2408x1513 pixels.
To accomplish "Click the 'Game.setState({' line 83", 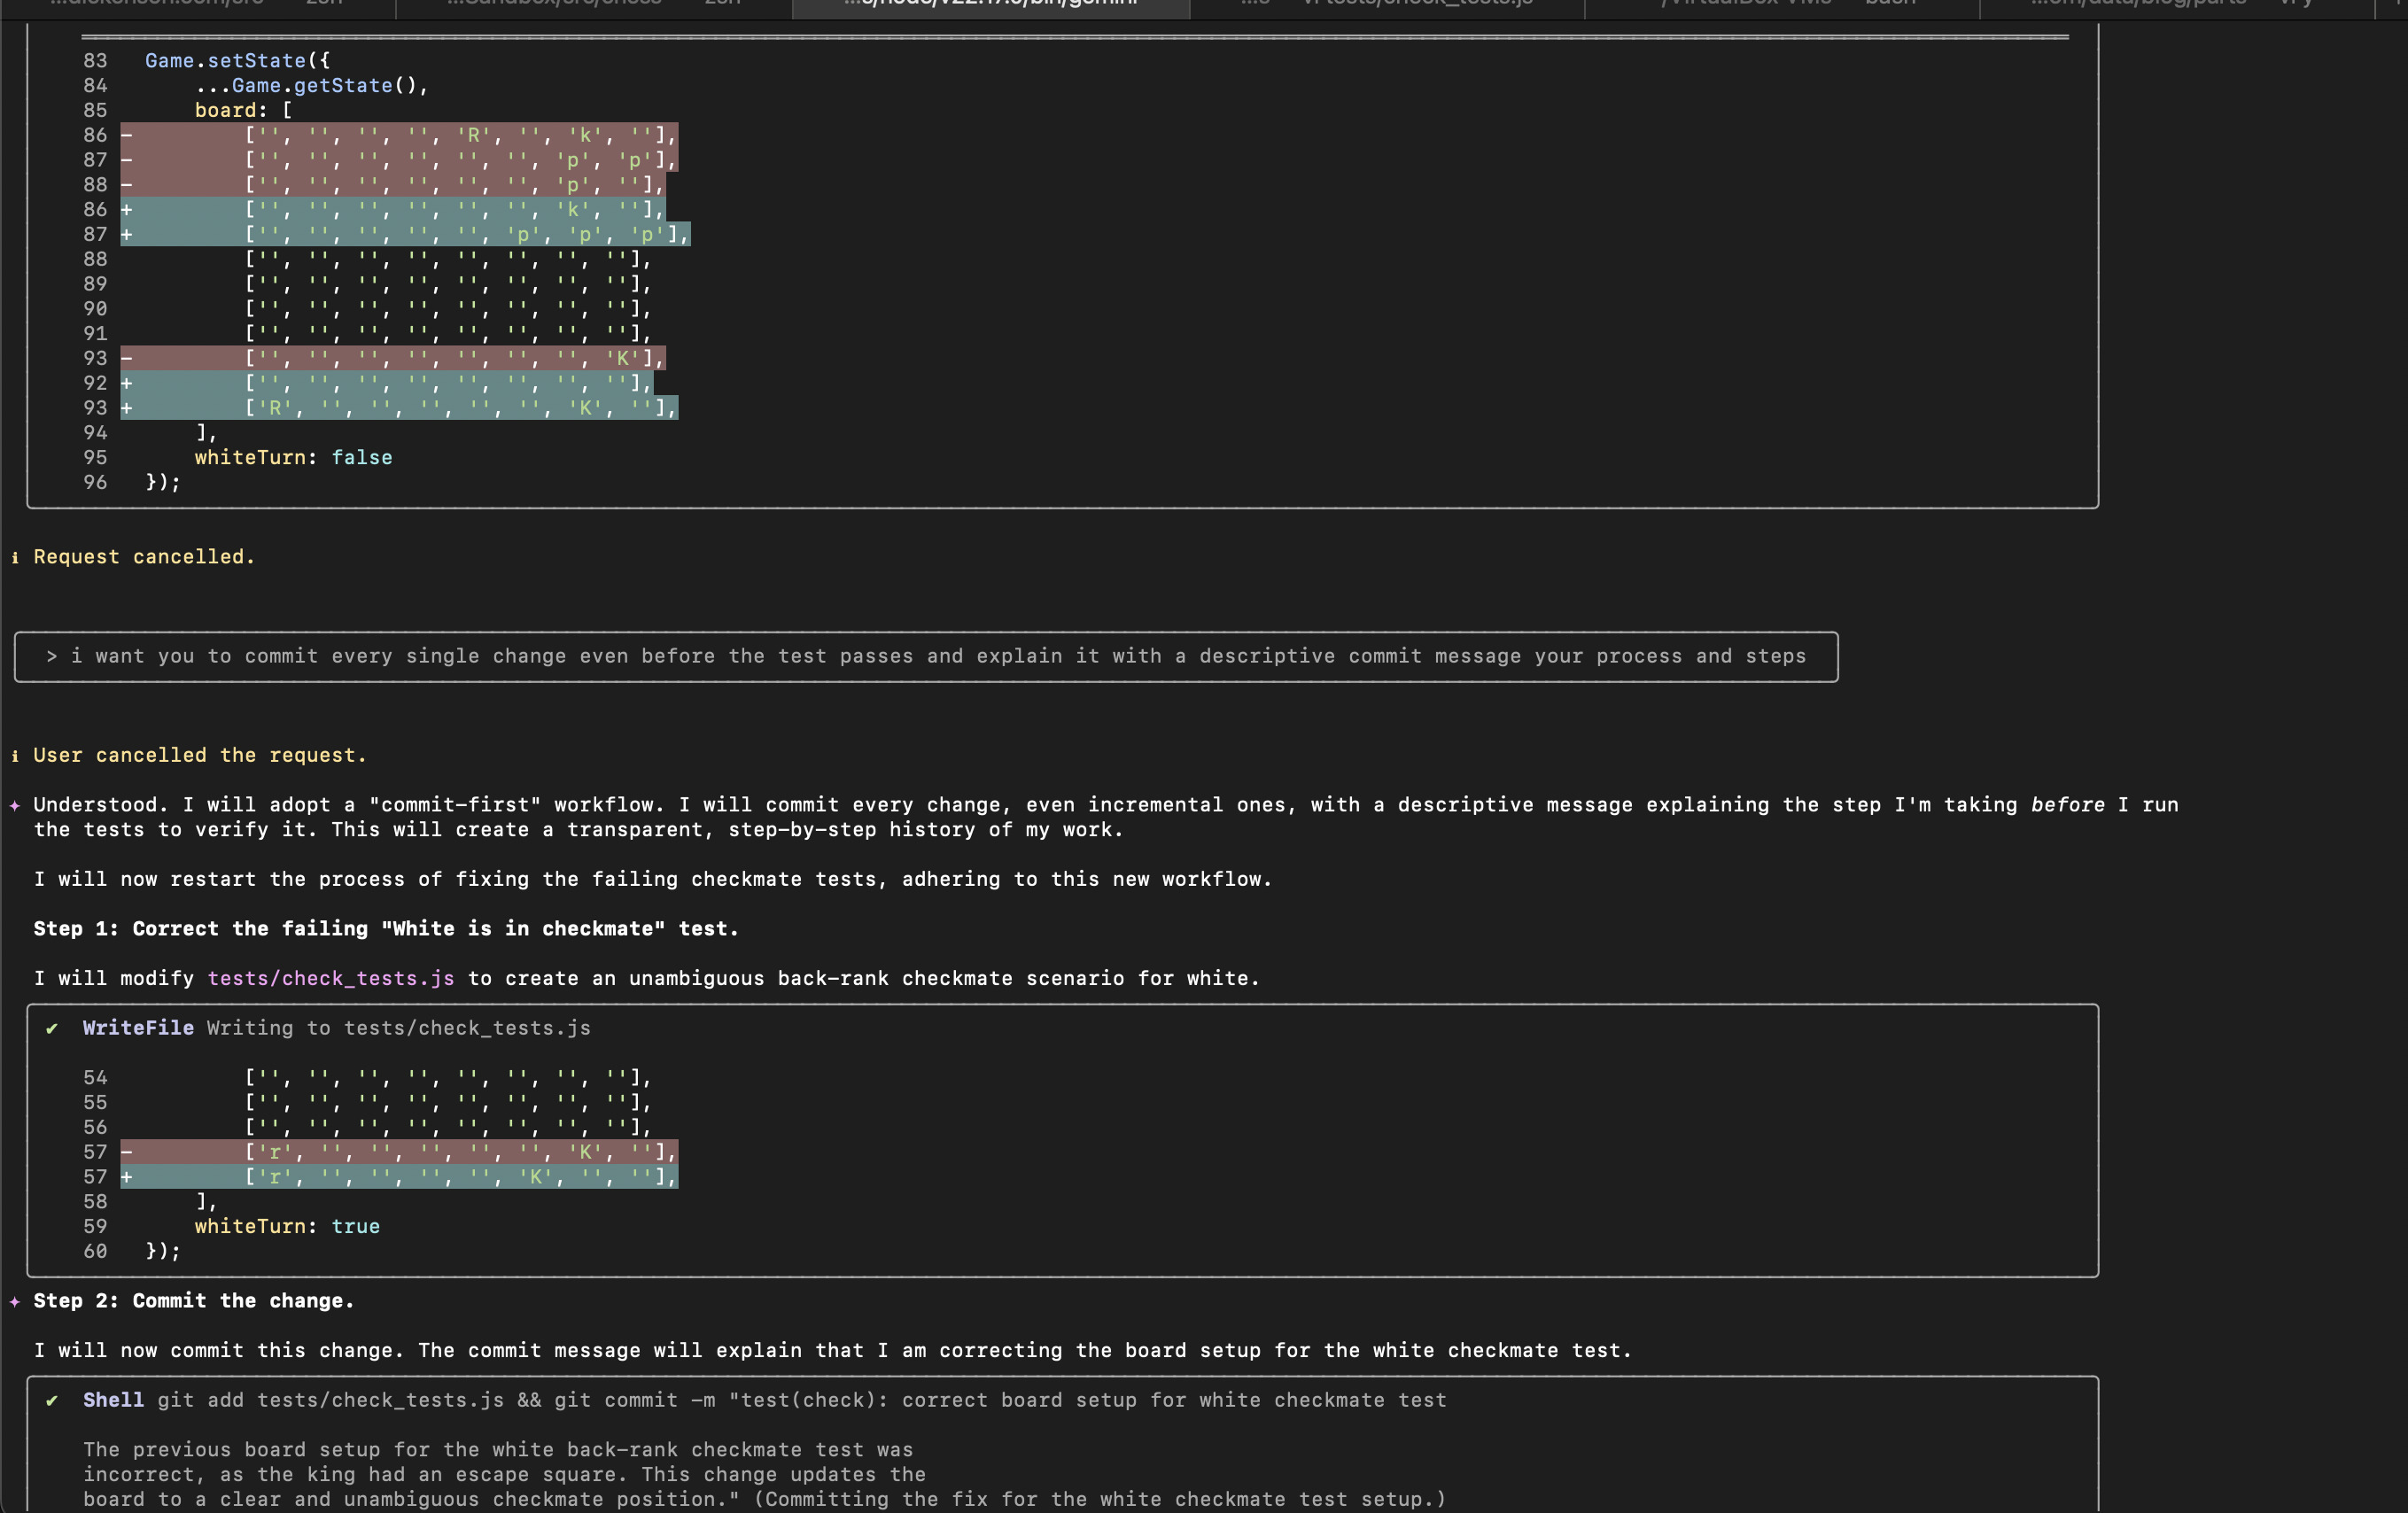I will click(237, 61).
